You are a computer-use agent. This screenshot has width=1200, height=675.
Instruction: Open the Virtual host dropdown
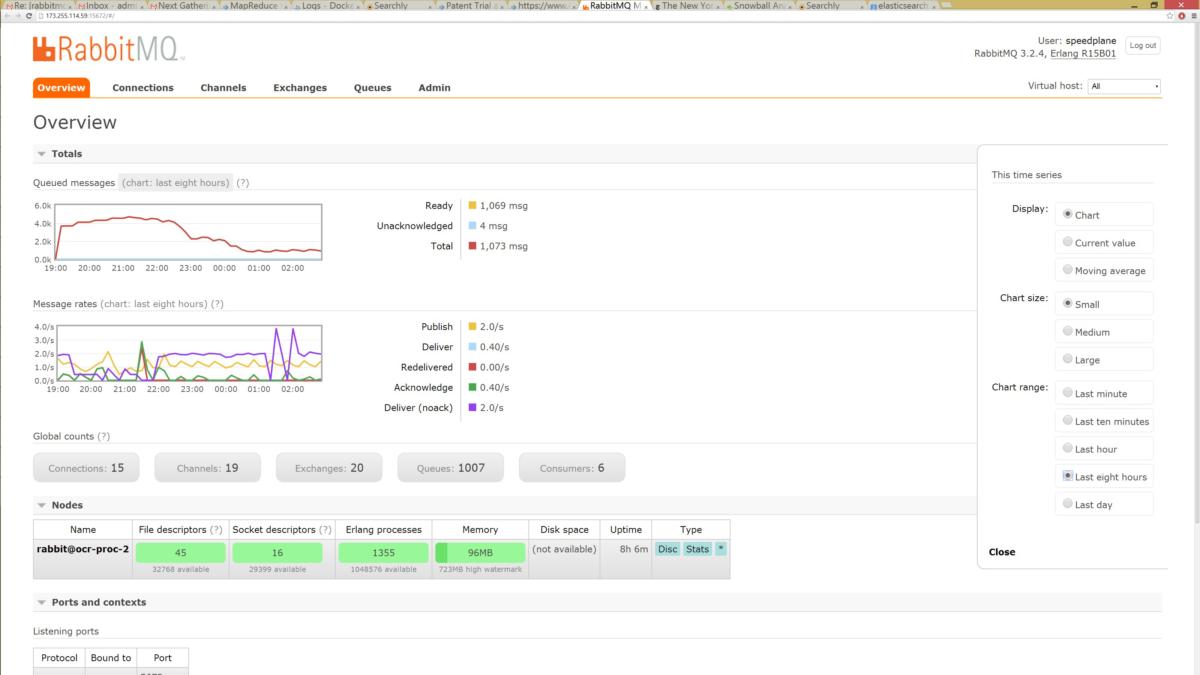coord(1124,86)
